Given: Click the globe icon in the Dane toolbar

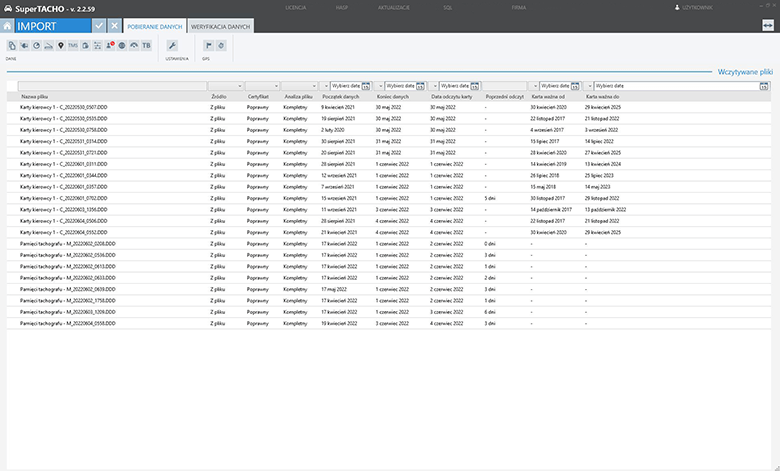Looking at the screenshot, I should click(122, 46).
